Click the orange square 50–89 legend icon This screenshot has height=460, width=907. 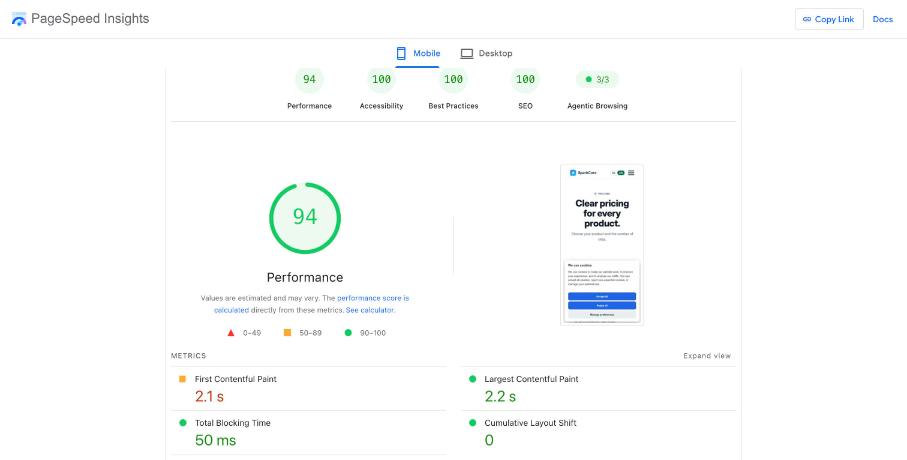point(287,333)
